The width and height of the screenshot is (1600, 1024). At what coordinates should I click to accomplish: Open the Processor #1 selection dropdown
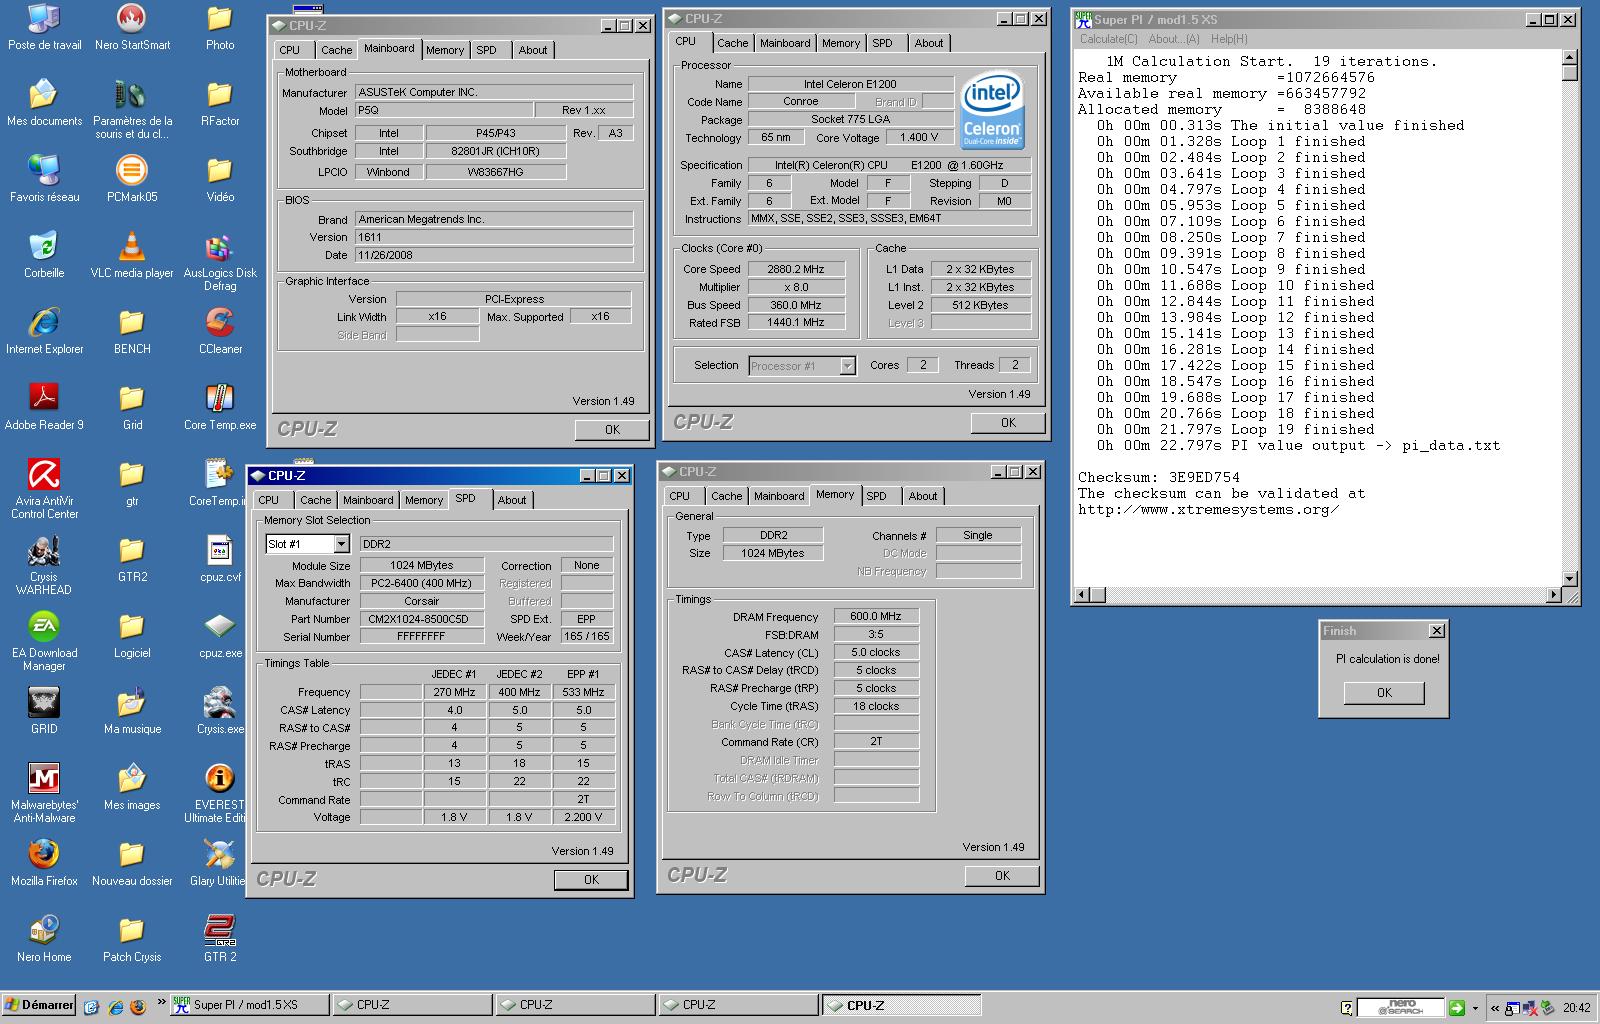(847, 366)
